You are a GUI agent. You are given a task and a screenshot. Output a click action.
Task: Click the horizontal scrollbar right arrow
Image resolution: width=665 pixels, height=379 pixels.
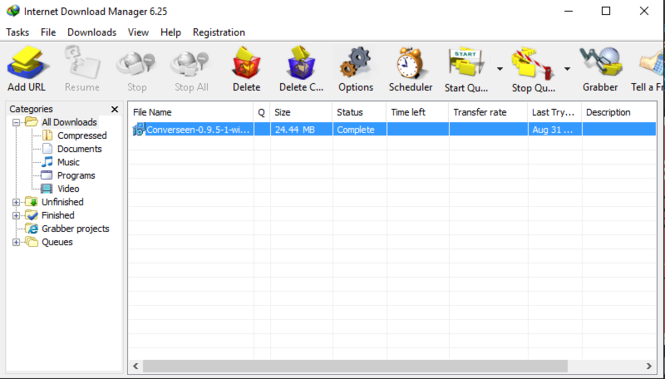pyautogui.click(x=649, y=366)
